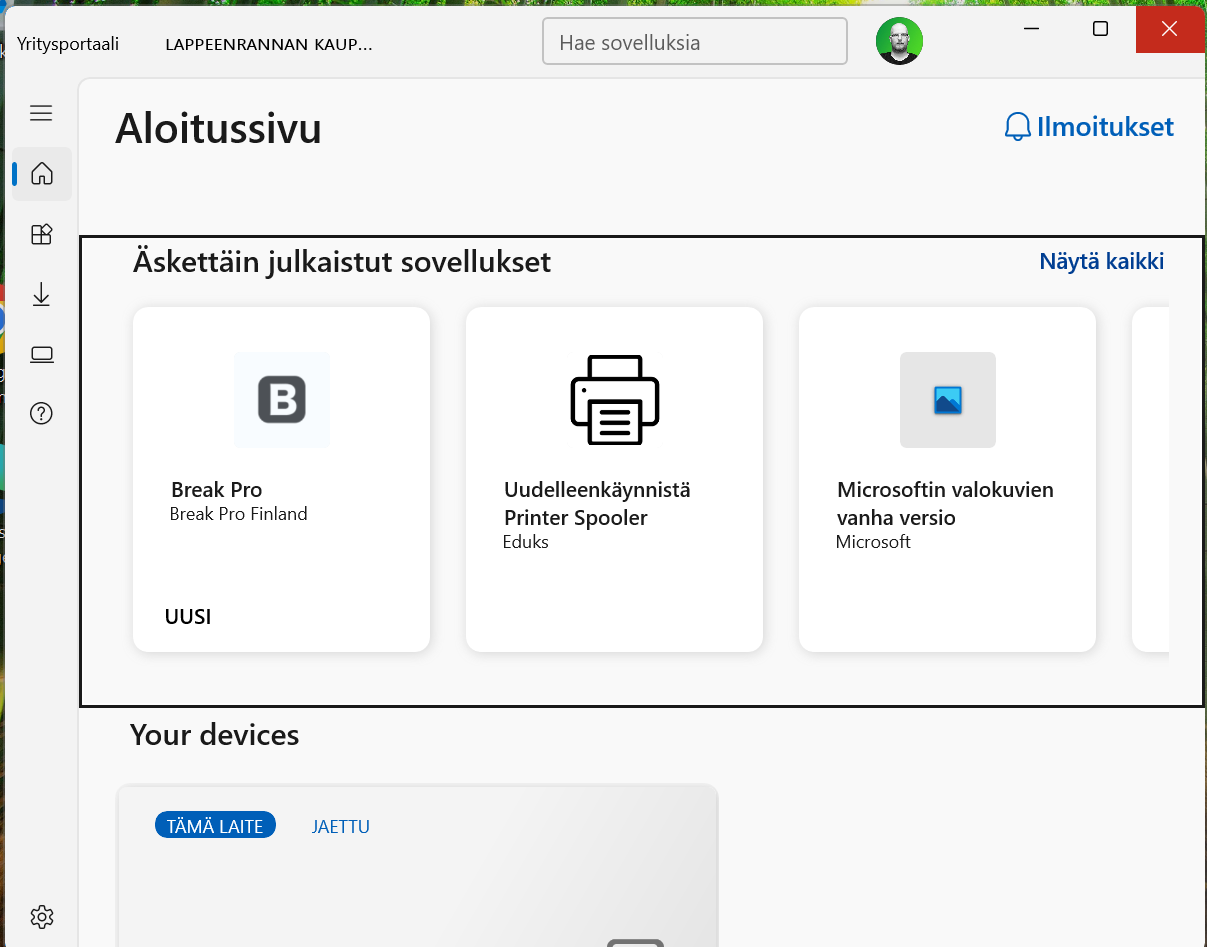Maximize the Yritysportaali window
This screenshot has width=1207, height=947.
point(1100,29)
